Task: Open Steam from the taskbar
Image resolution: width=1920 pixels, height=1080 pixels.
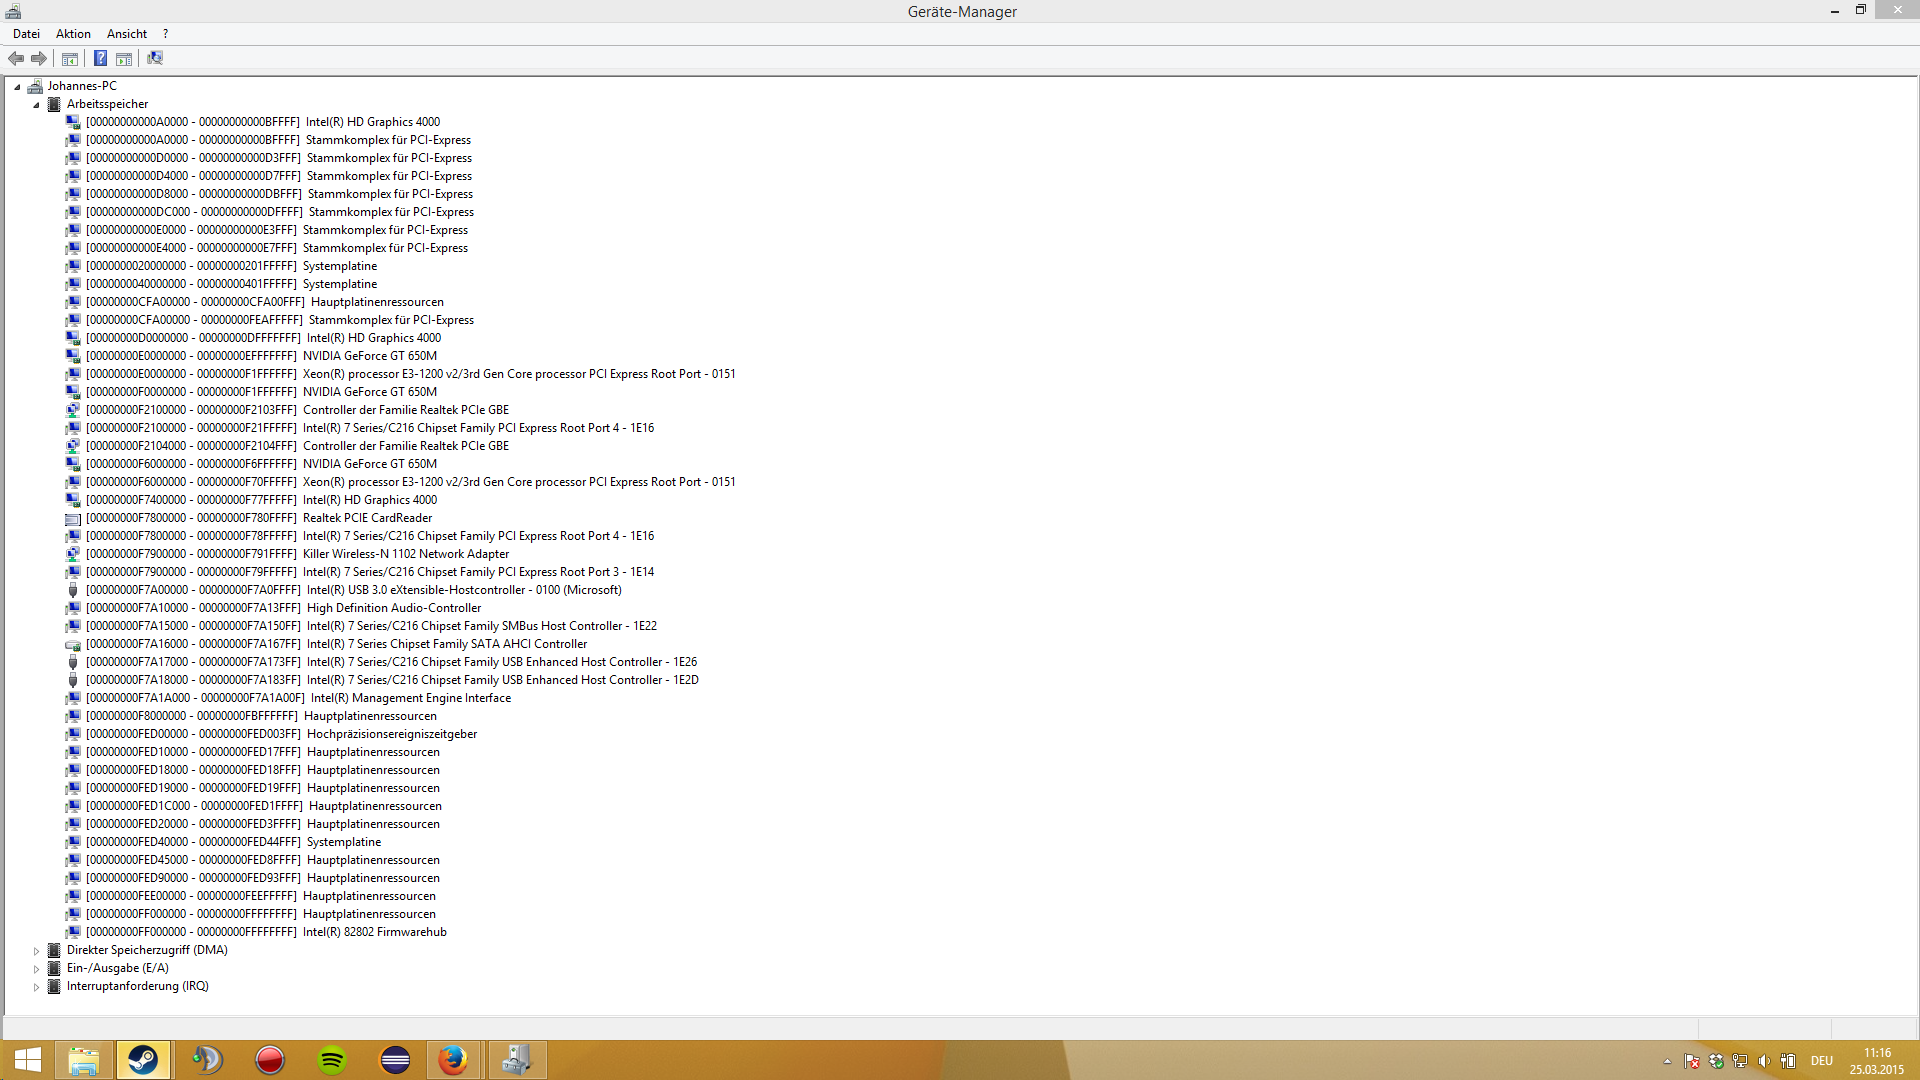Action: point(143,1059)
